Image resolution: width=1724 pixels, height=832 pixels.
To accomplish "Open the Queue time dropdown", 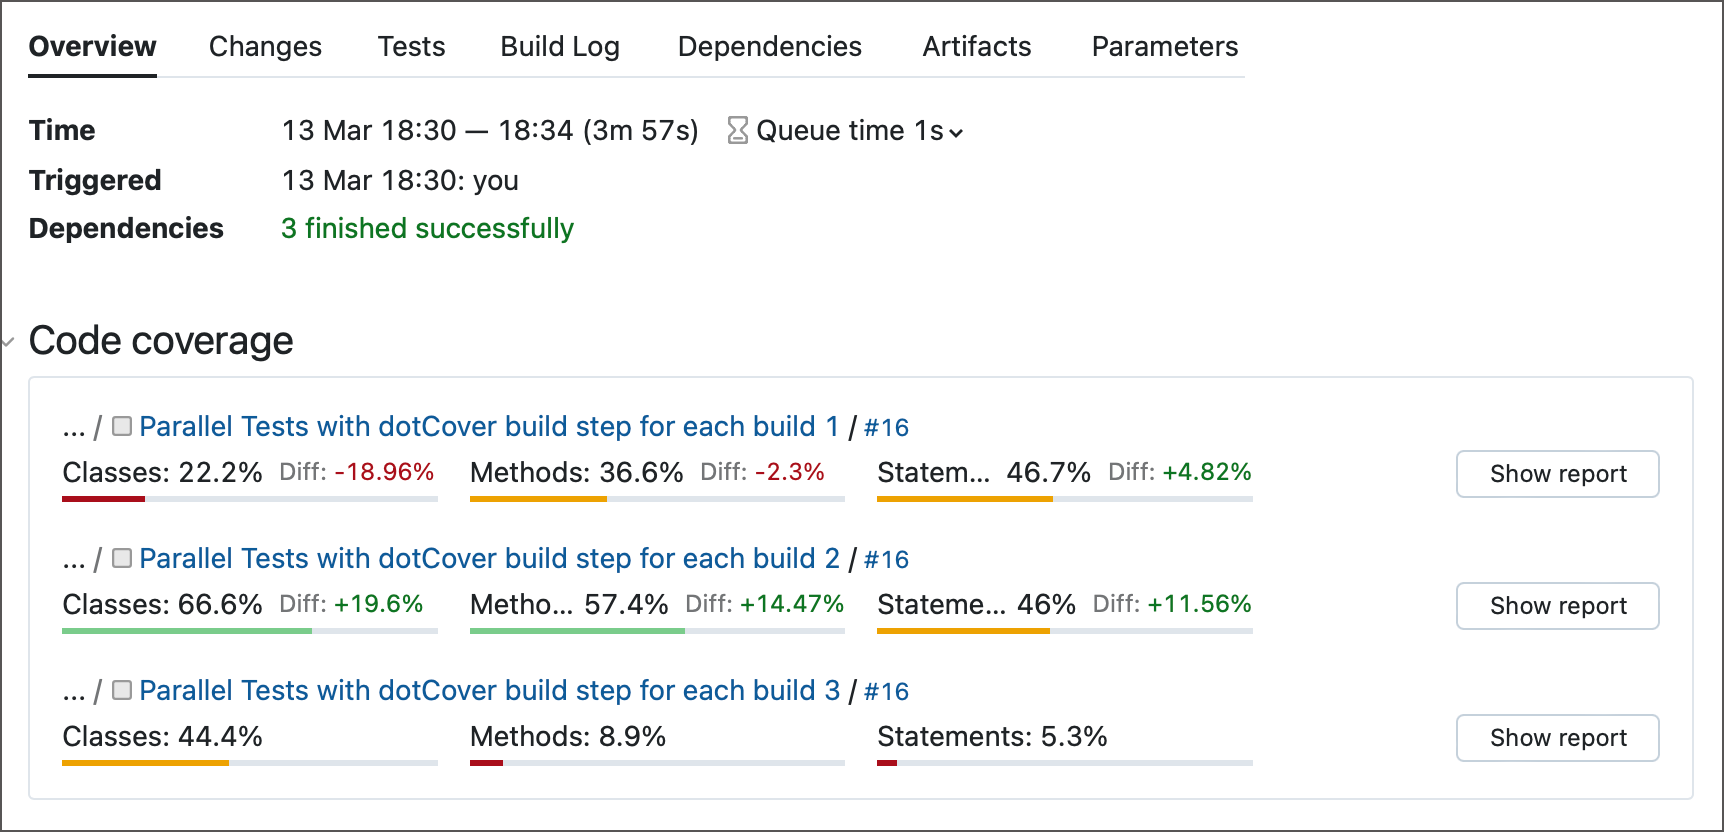I will pyautogui.click(x=957, y=131).
